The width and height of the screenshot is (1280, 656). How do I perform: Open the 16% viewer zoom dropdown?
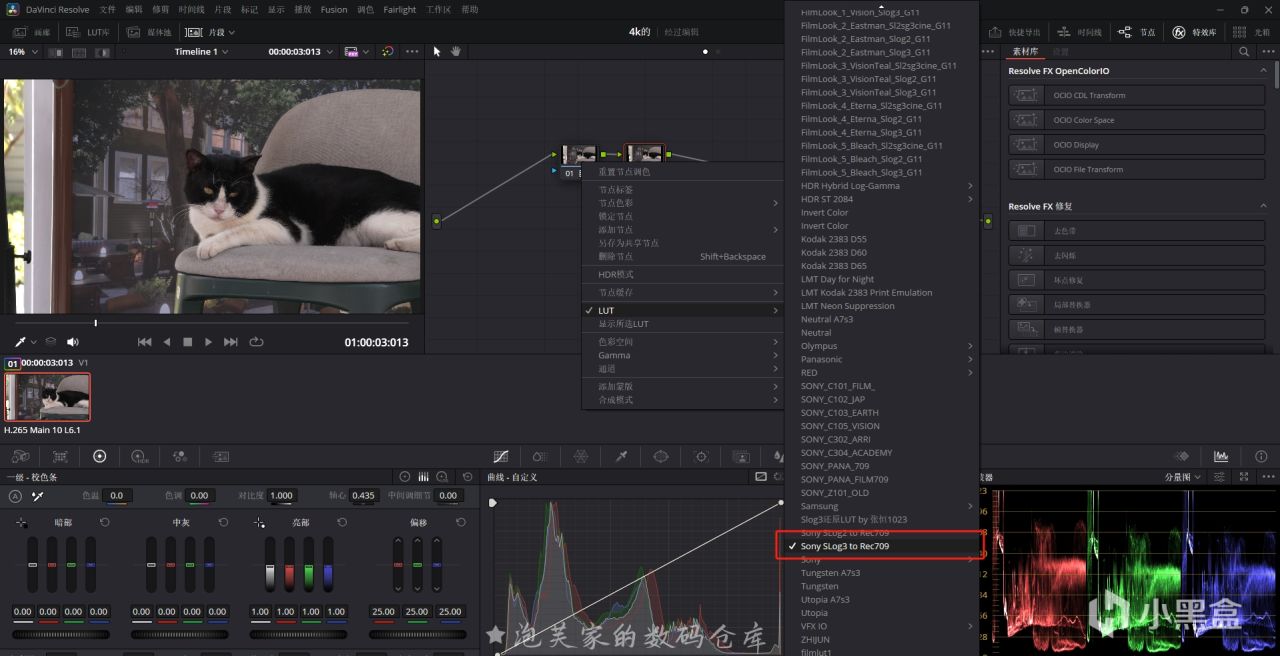21,51
